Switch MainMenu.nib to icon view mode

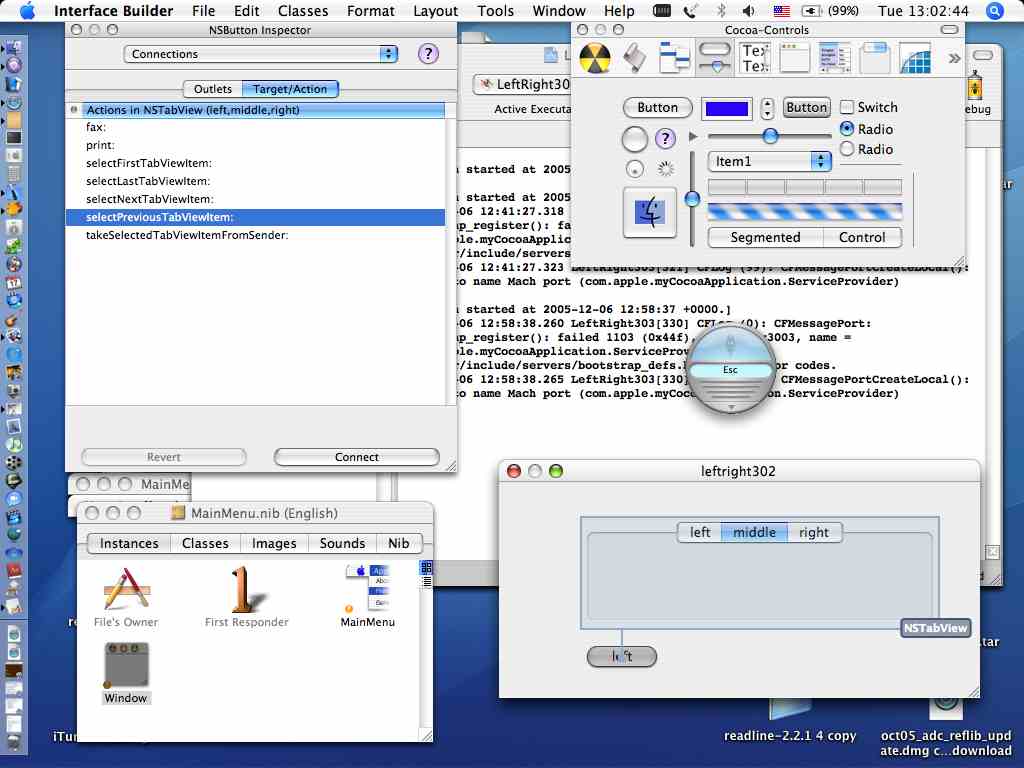tap(426, 567)
